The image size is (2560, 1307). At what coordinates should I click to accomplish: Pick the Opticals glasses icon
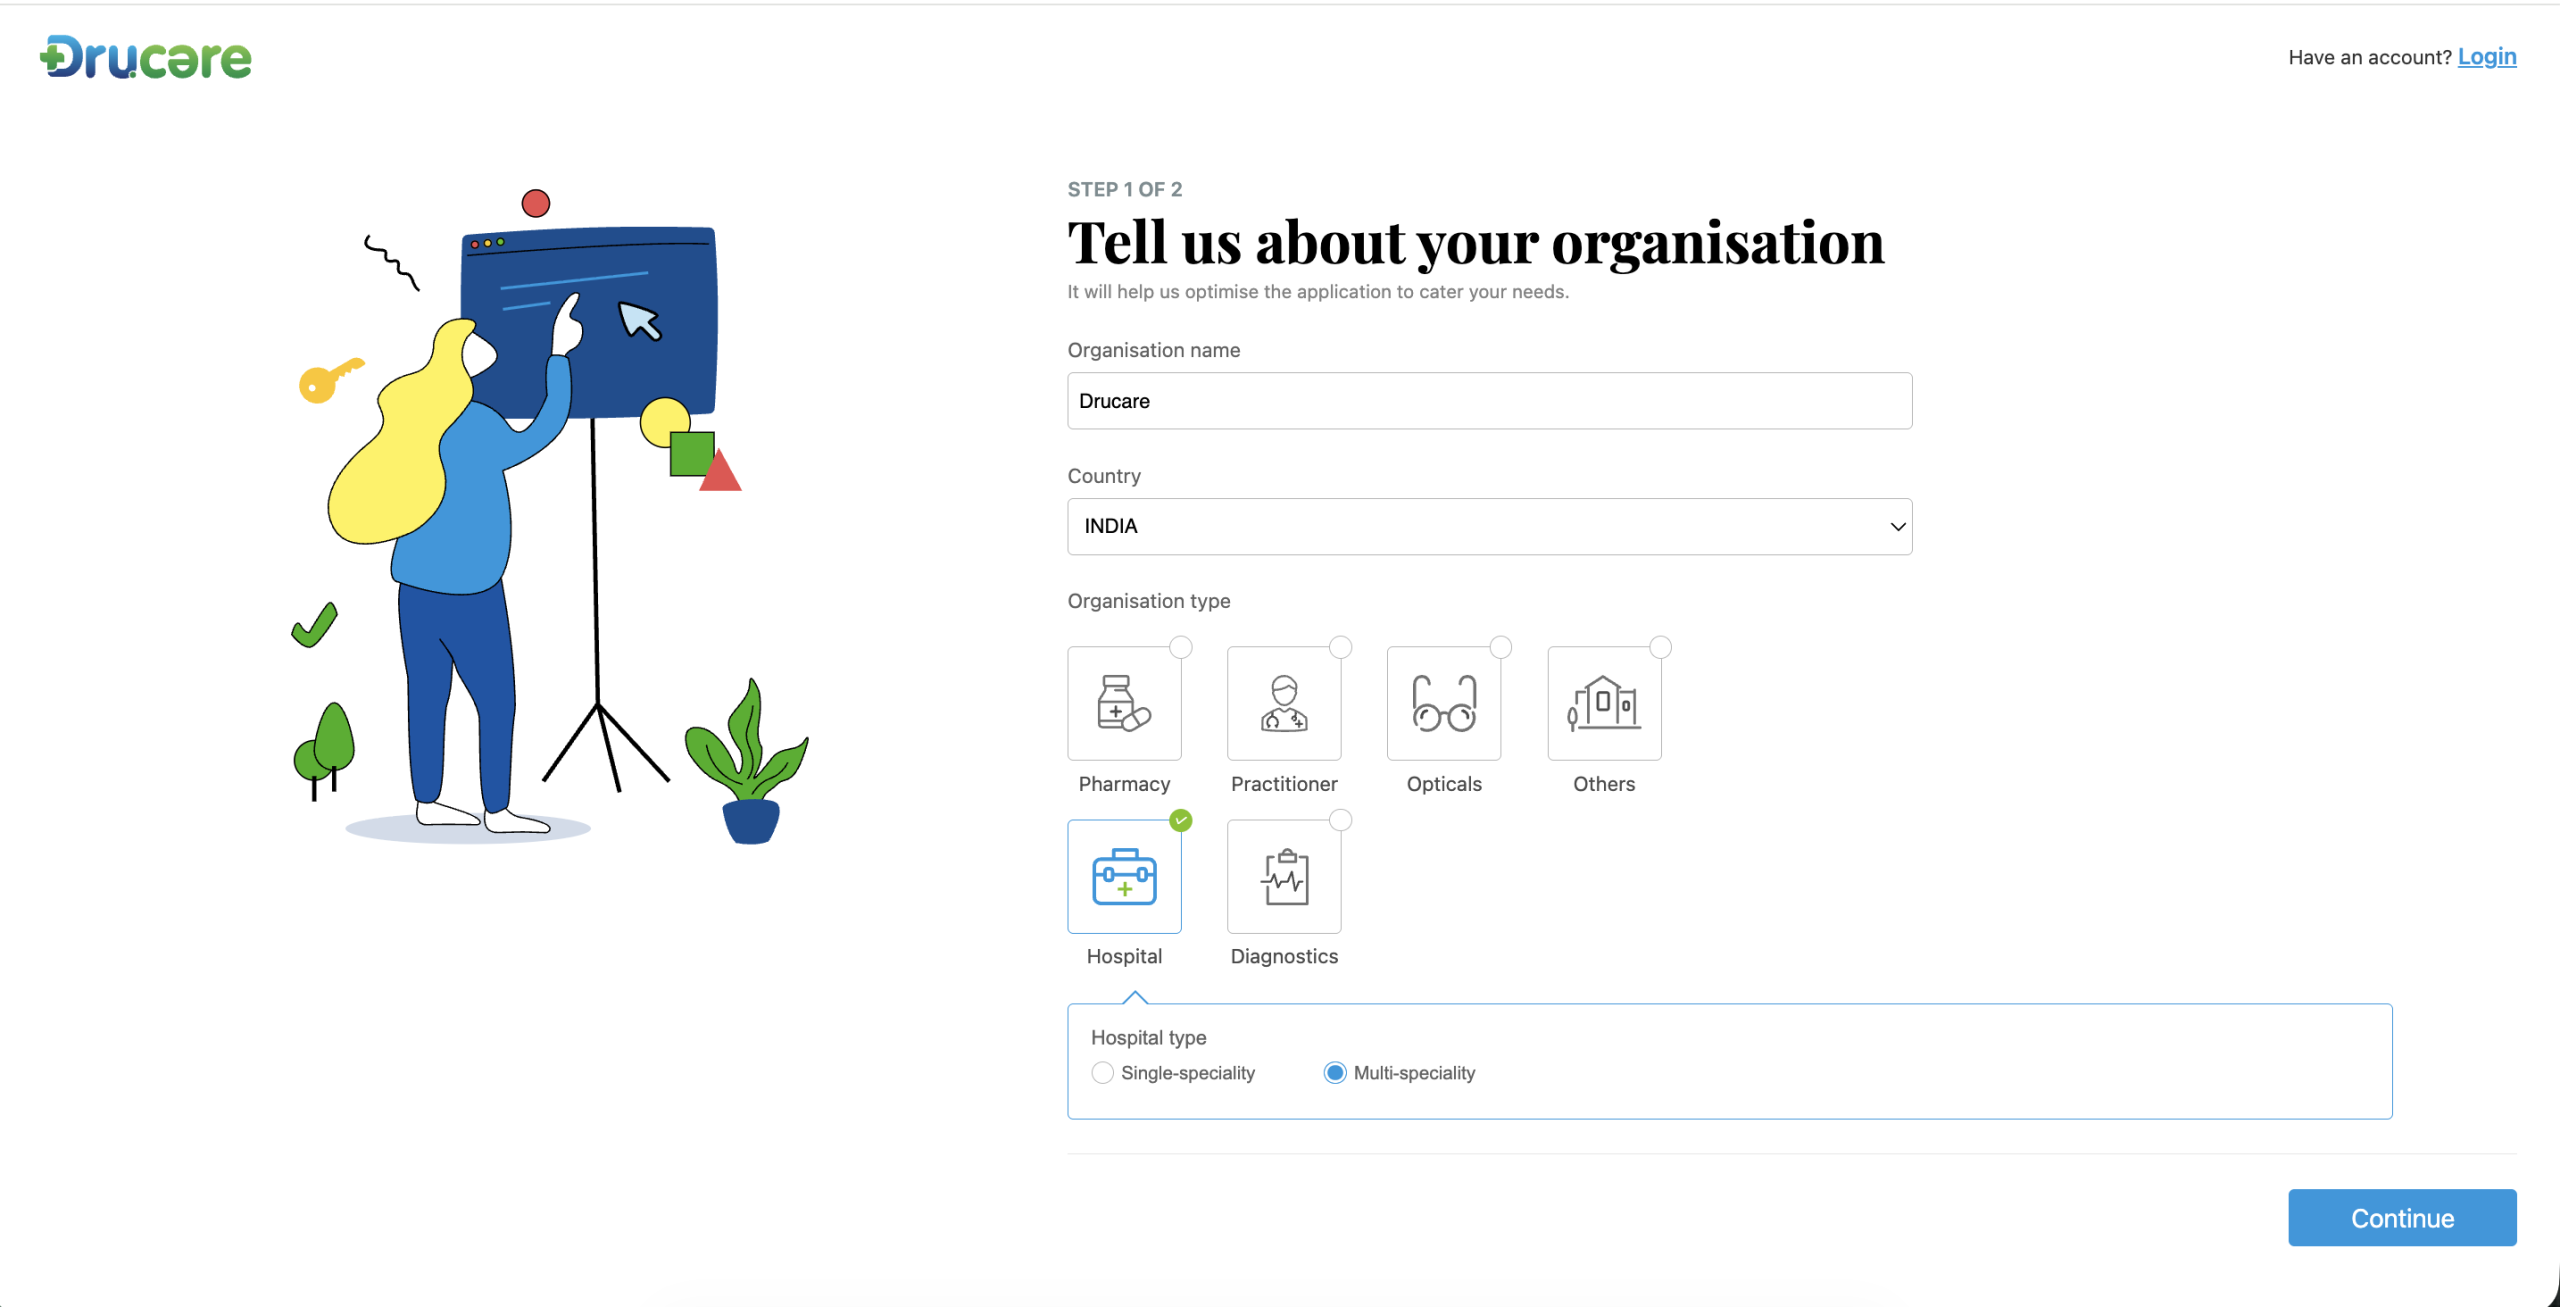coord(1444,703)
